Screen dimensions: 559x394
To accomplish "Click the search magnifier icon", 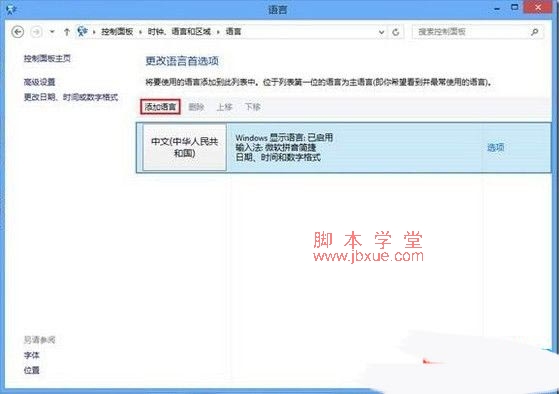I will pos(534,32).
